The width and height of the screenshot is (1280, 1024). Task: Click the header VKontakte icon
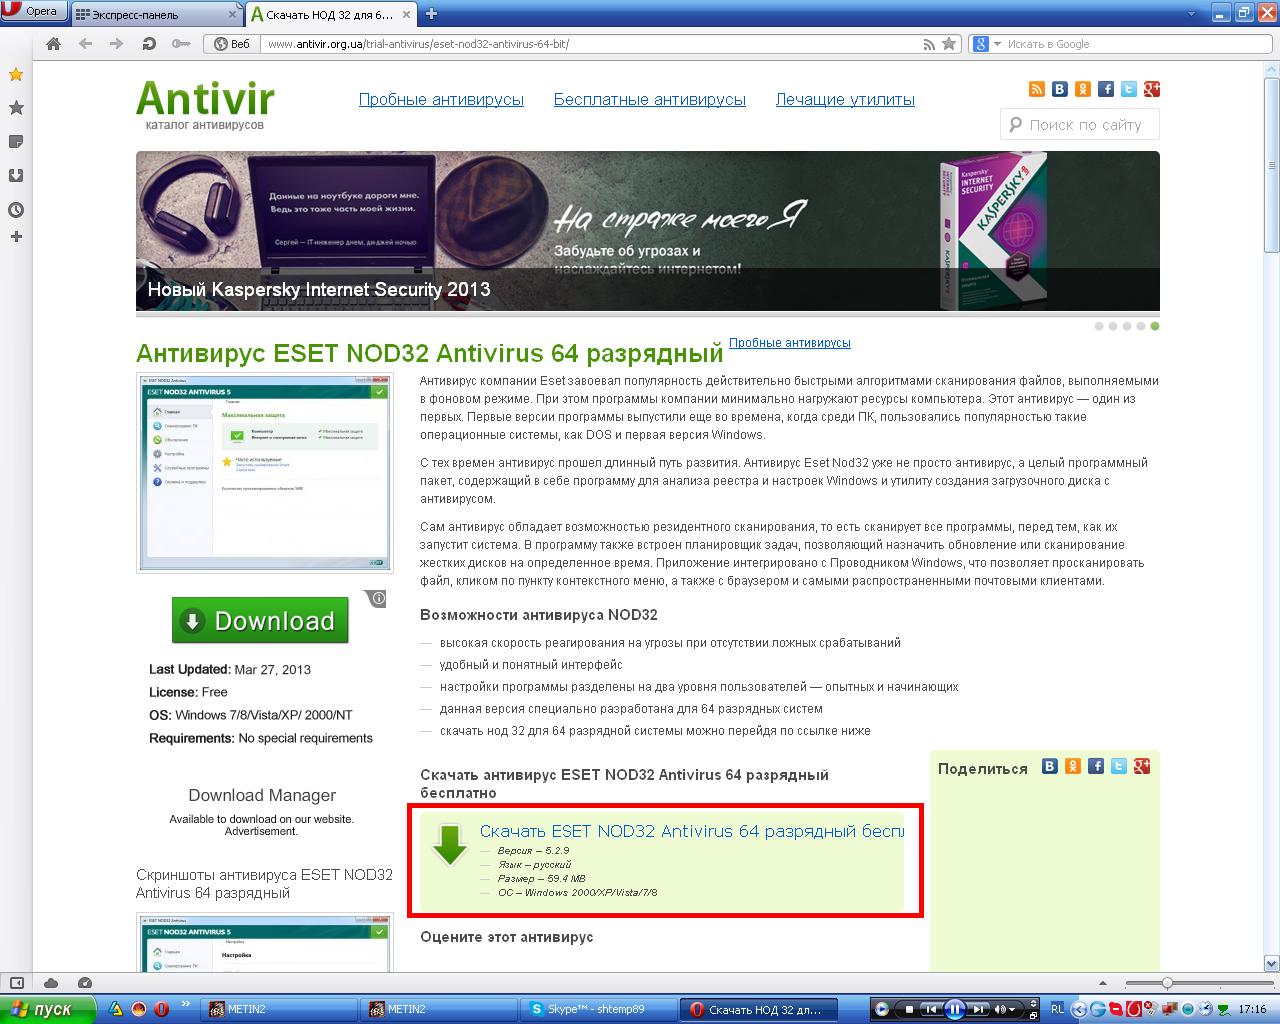(x=1060, y=89)
